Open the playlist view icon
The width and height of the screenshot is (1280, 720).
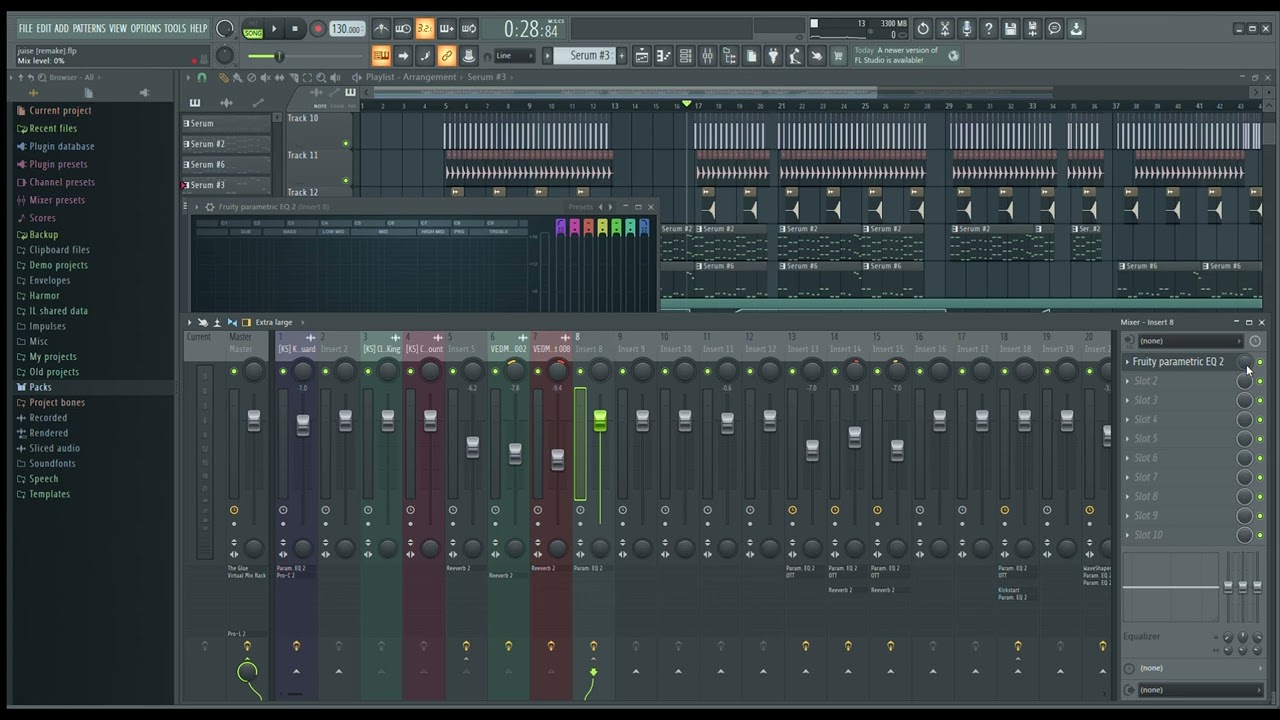[641, 56]
